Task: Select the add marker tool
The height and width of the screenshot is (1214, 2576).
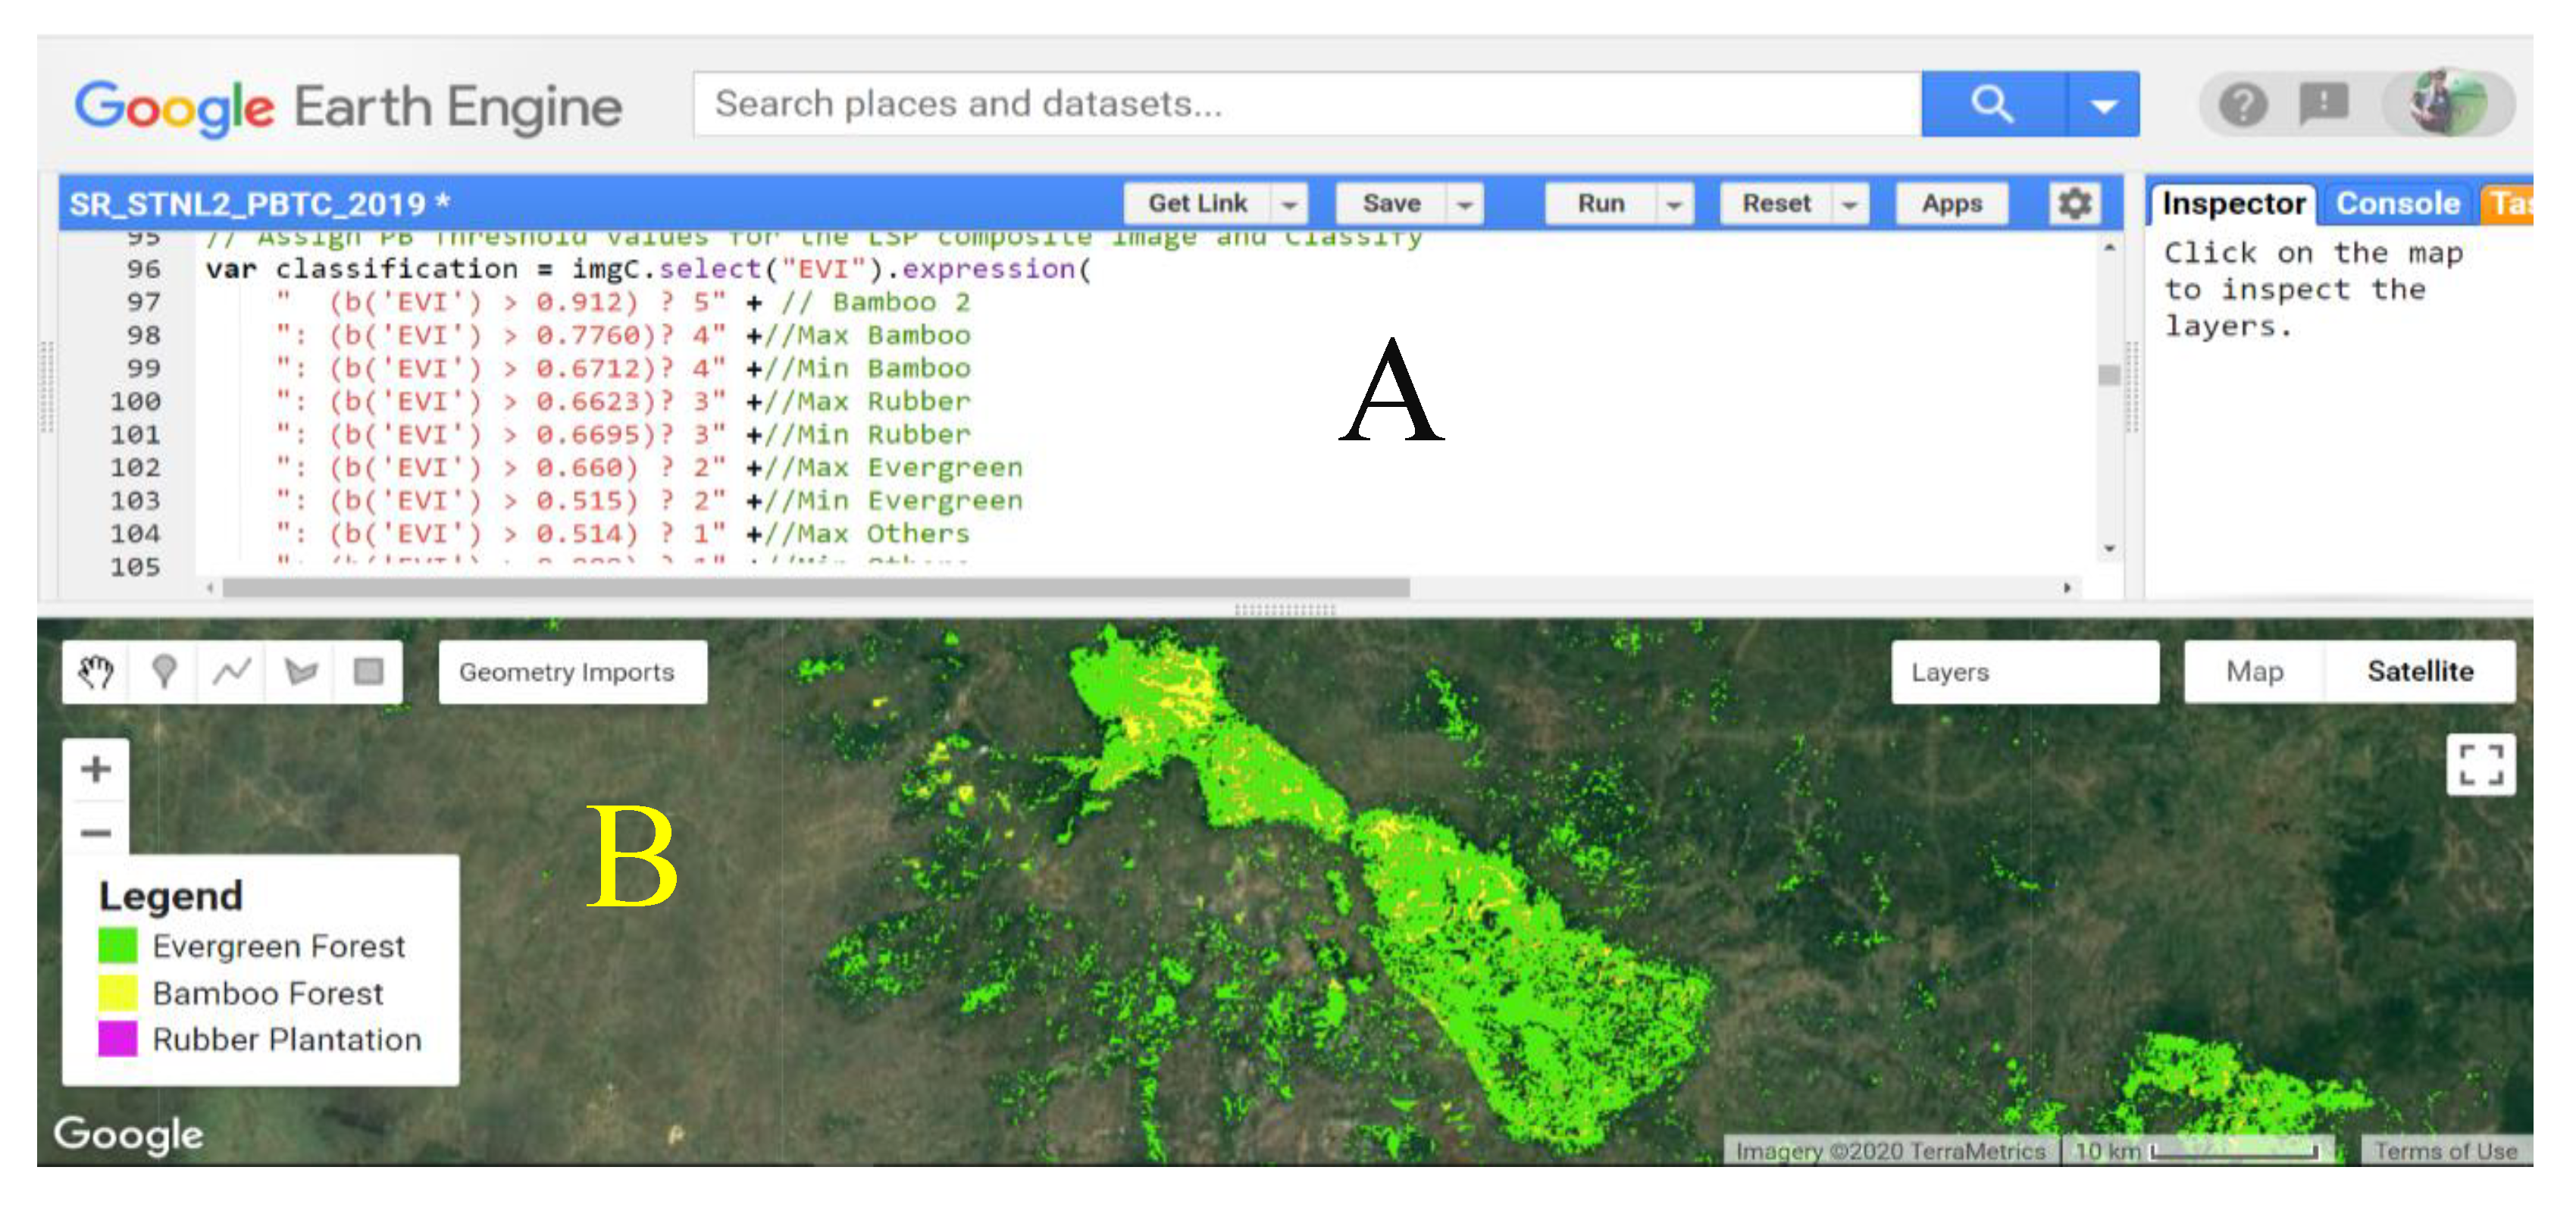Action: (164, 672)
